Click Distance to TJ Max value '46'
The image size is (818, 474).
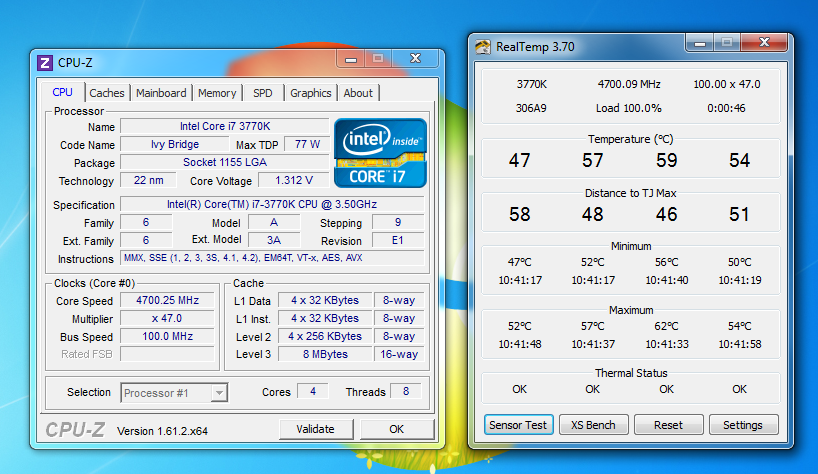click(x=667, y=214)
